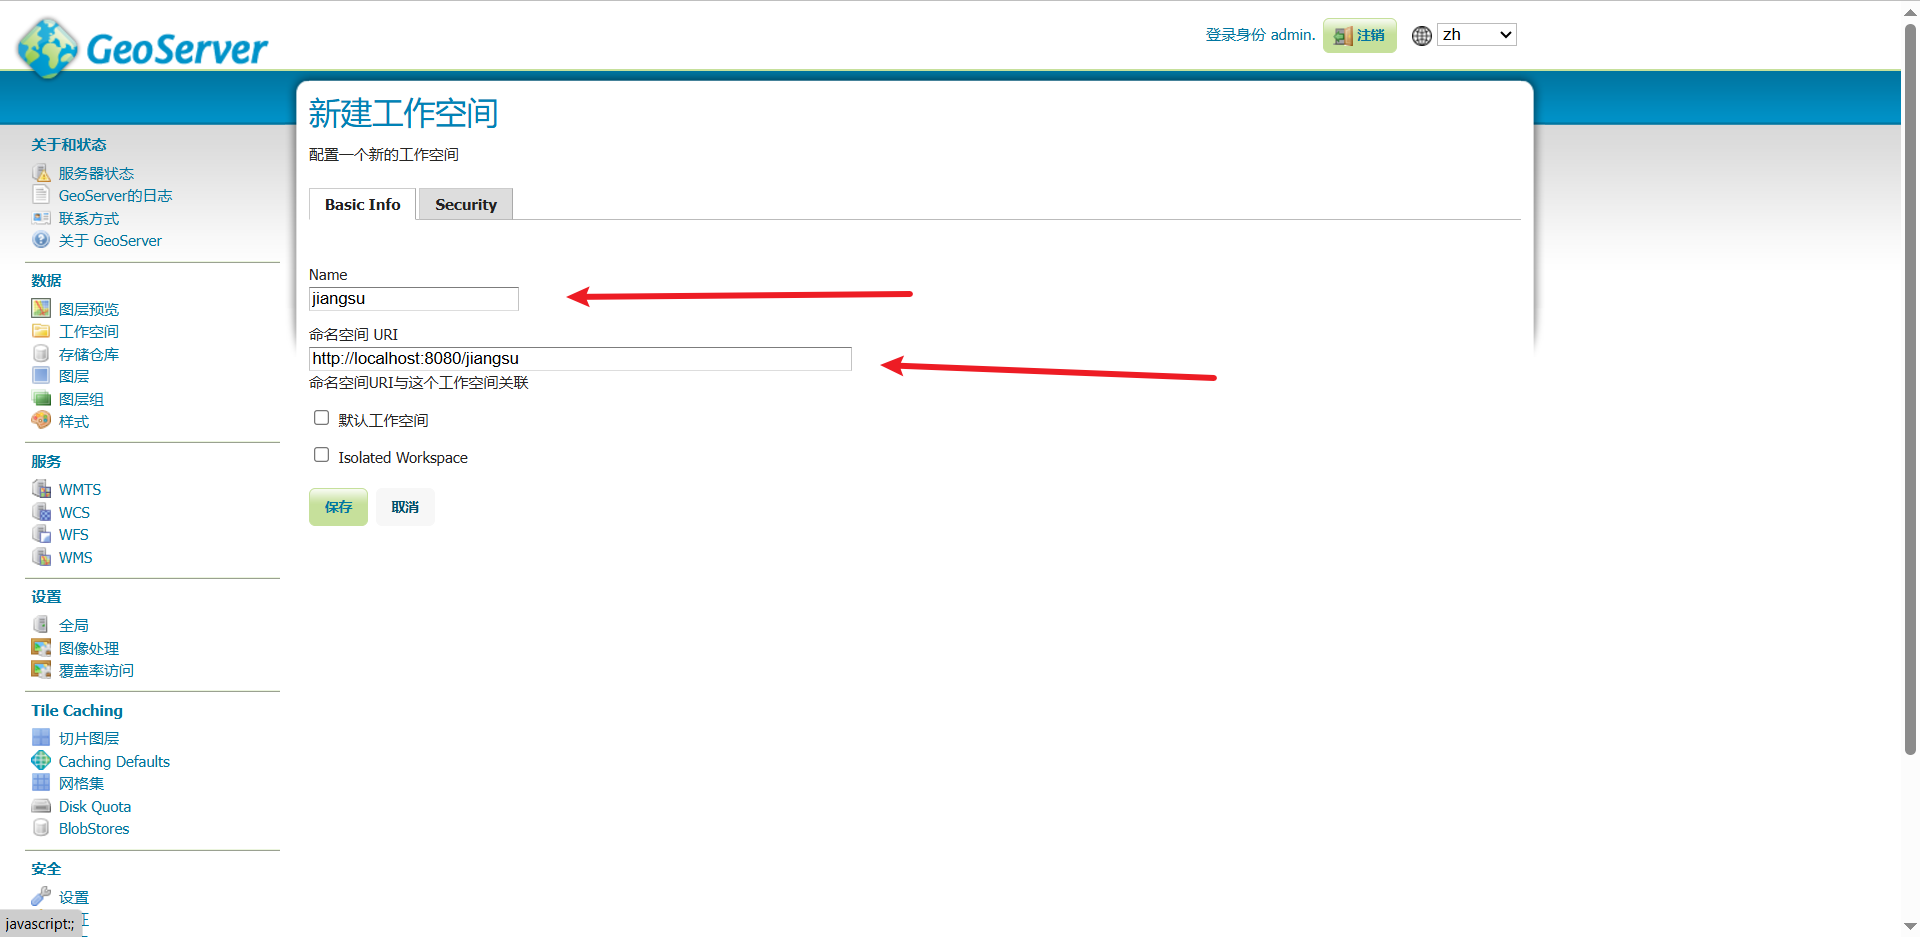Click the BlobStores cylinder icon
The width and height of the screenshot is (1920, 937).
[41, 828]
